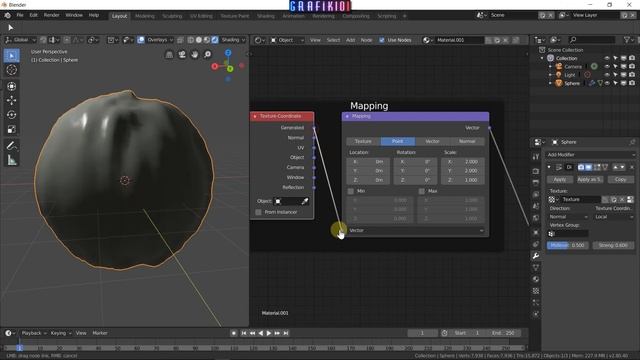Image resolution: width=640 pixels, height=360 pixels.
Task: Click the pan view hand icon
Action: 195,55
